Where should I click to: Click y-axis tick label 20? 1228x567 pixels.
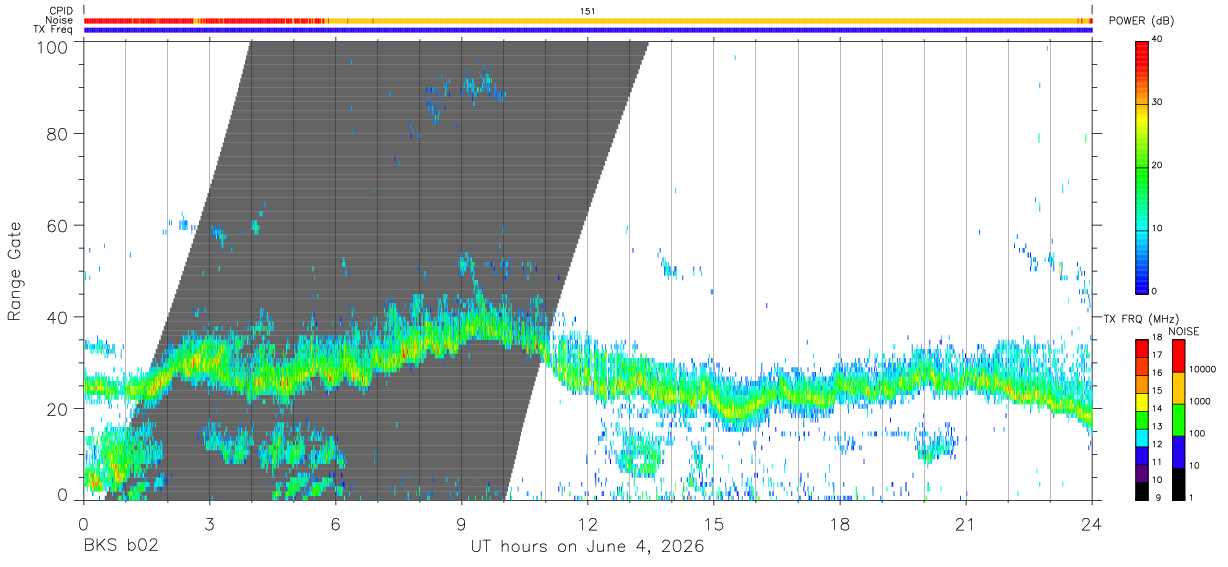click(58, 409)
